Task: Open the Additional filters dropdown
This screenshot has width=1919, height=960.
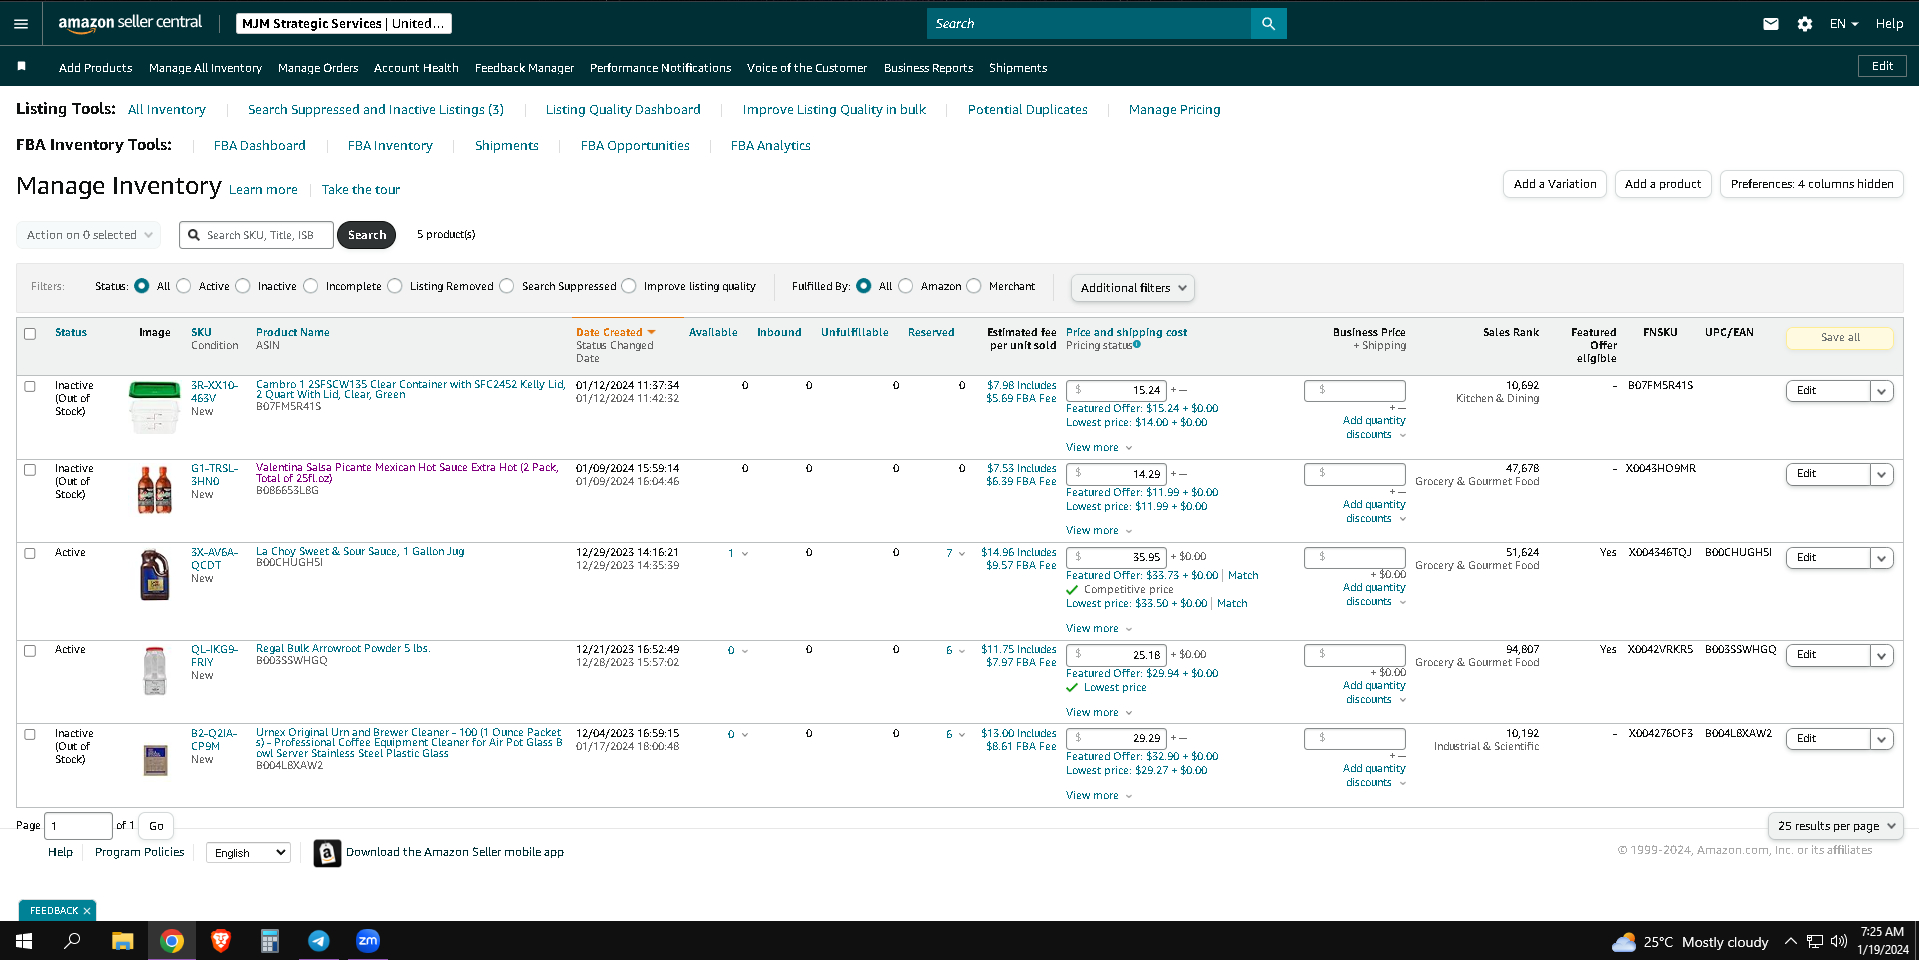Action: pyautogui.click(x=1132, y=288)
